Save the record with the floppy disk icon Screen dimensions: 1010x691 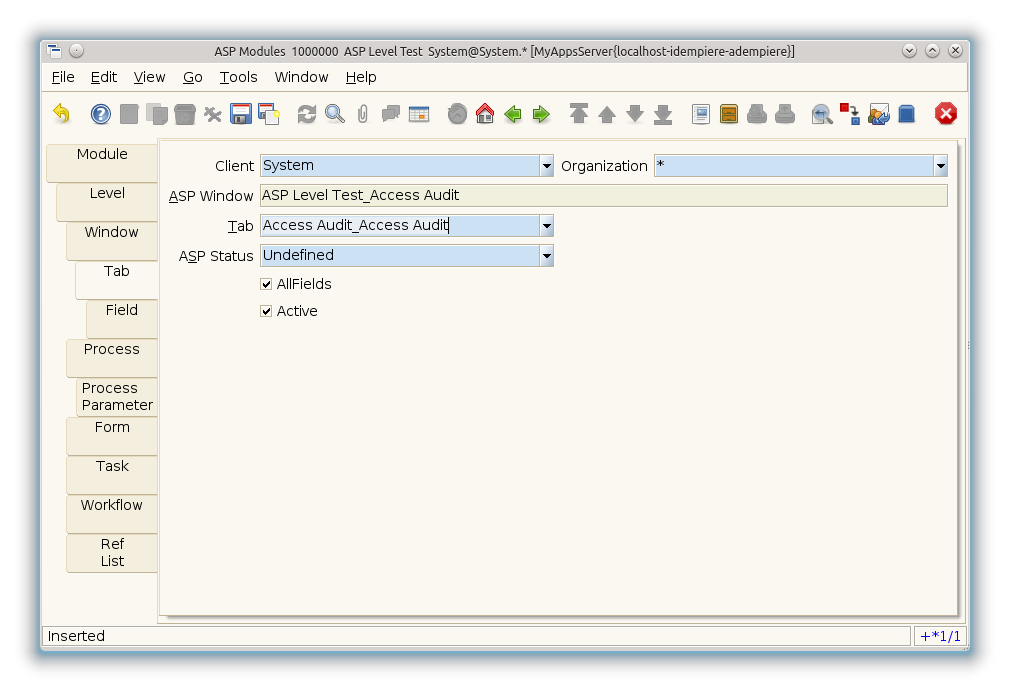pyautogui.click(x=240, y=114)
